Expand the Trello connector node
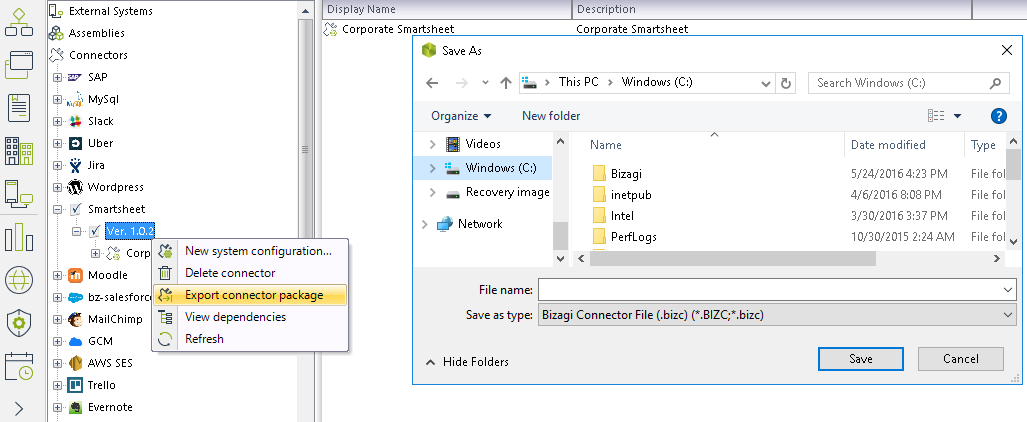Viewport: 1027px width, 422px height. click(x=58, y=385)
